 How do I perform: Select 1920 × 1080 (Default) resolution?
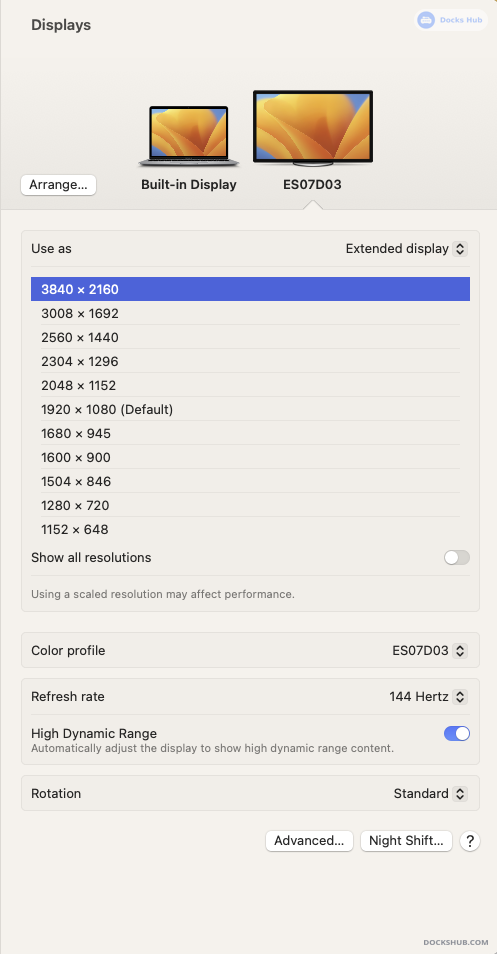[251, 409]
